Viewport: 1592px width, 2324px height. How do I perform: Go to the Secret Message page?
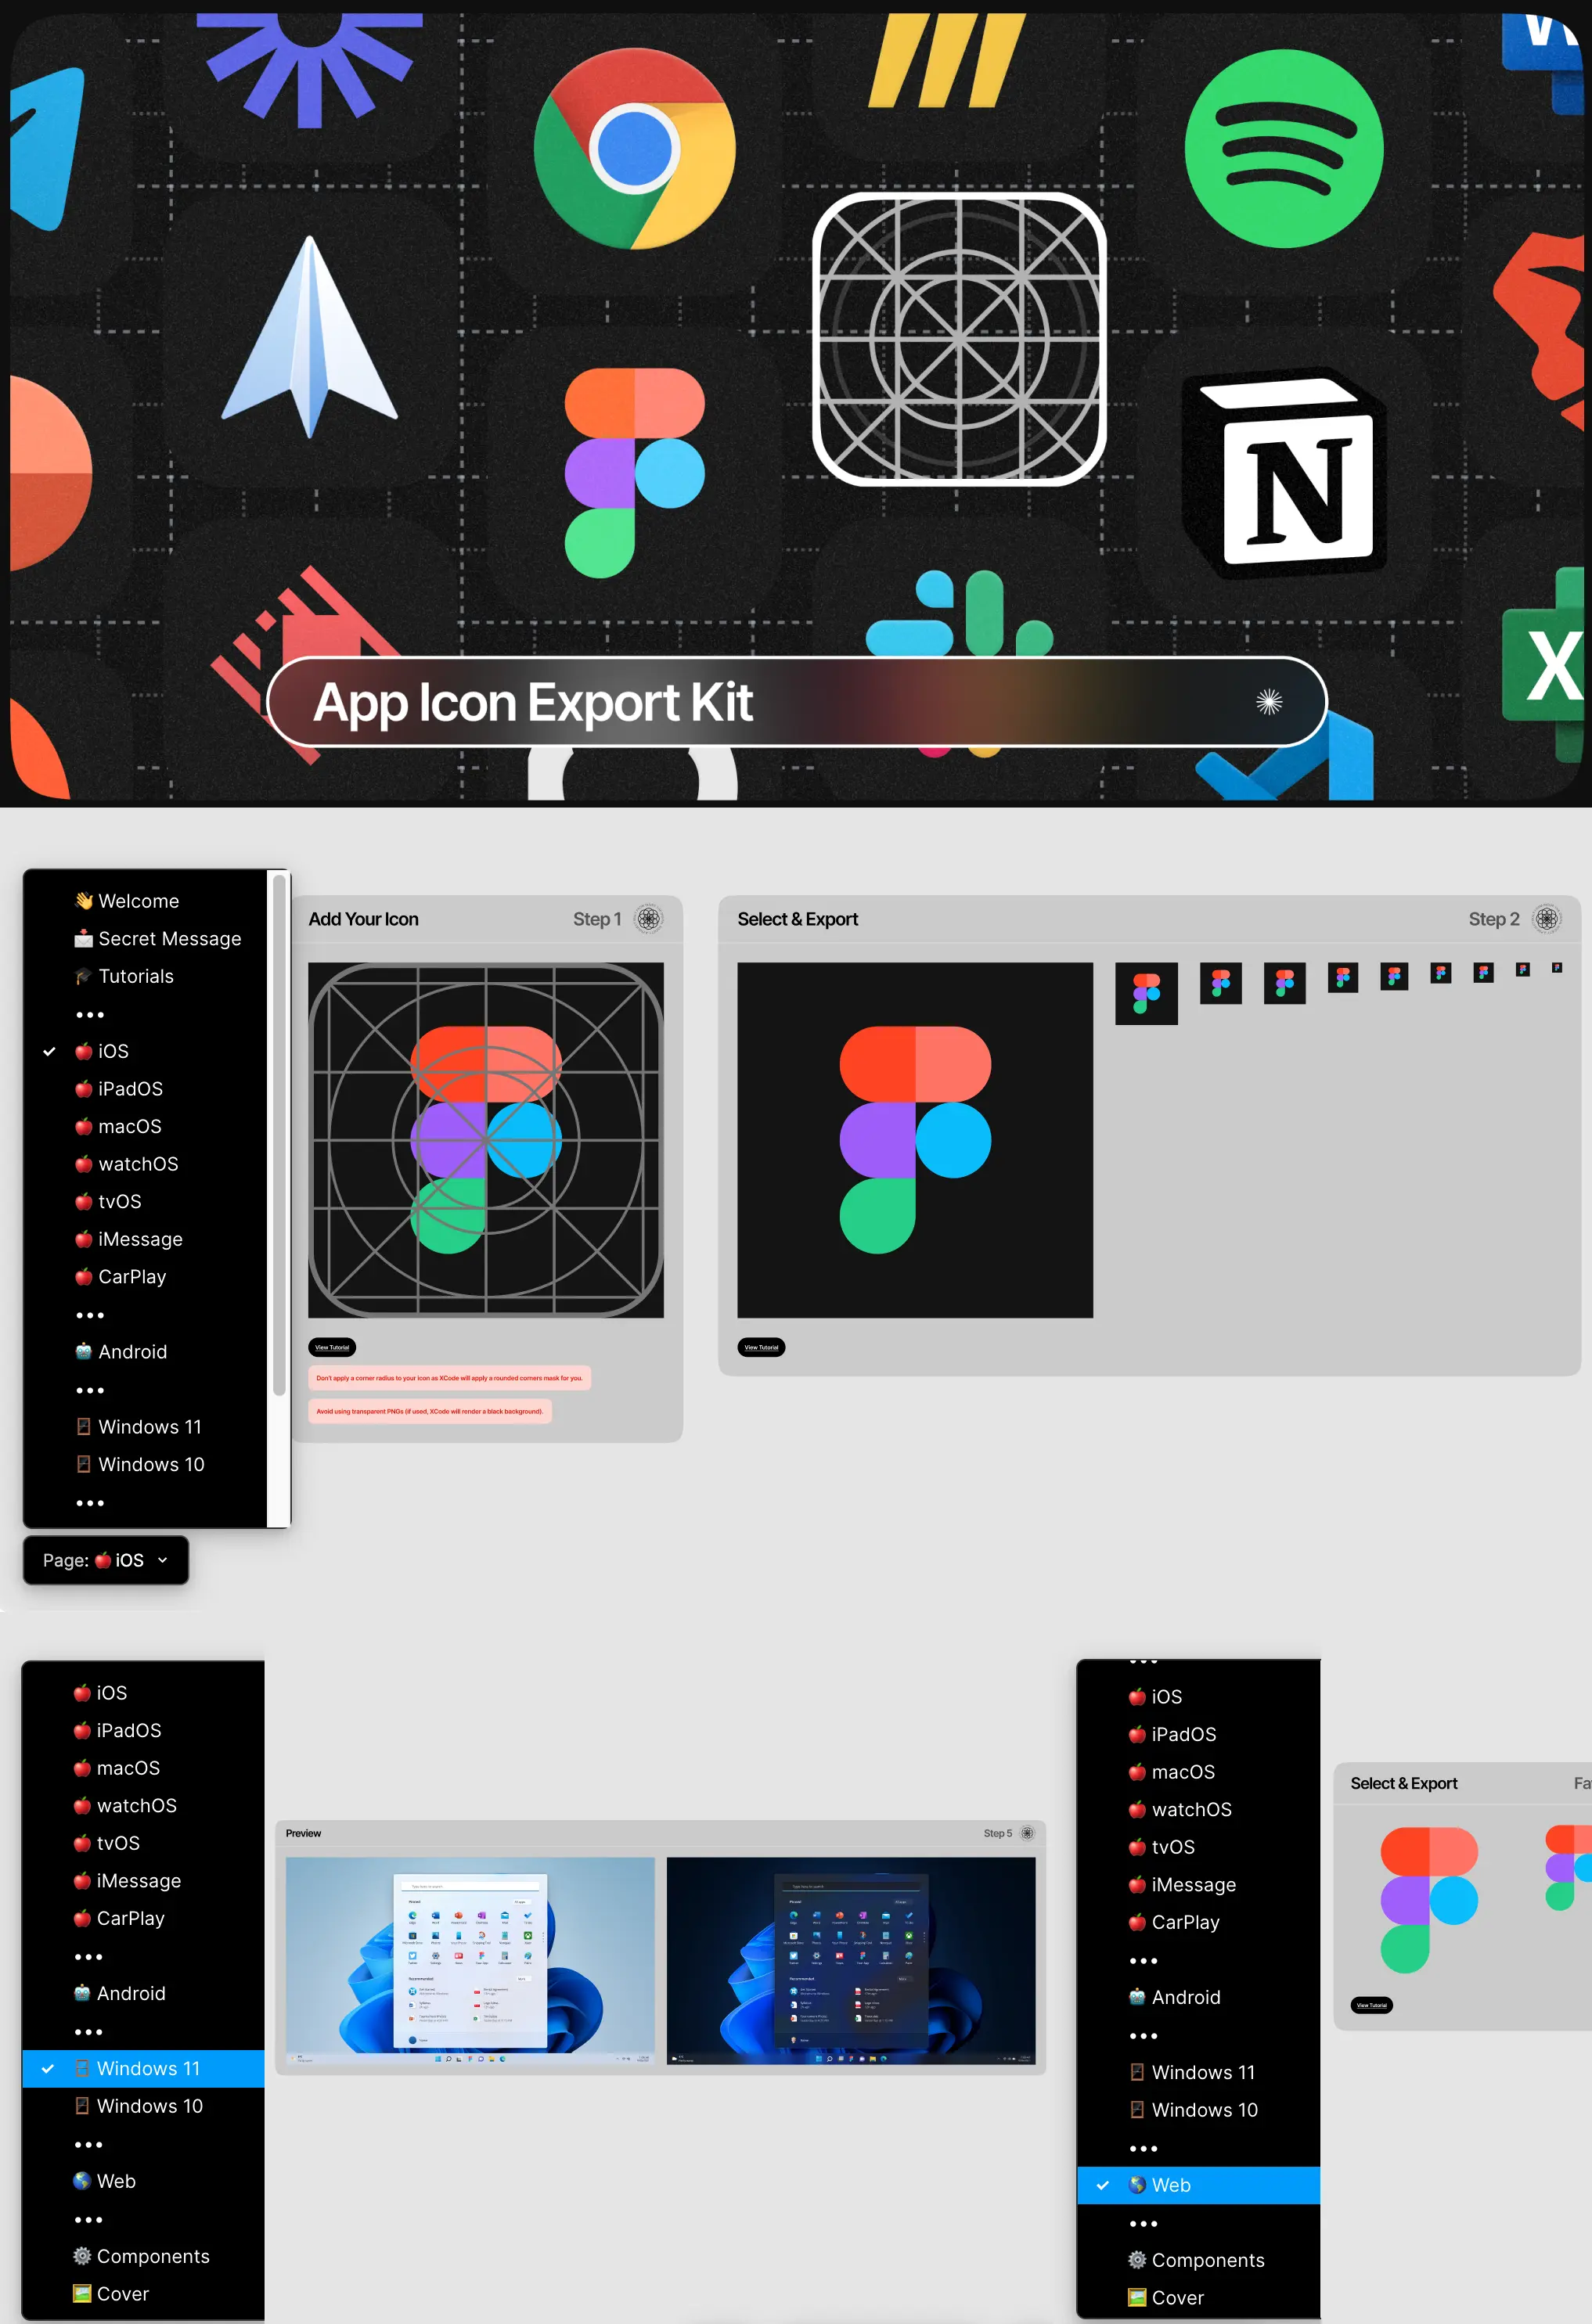point(169,939)
